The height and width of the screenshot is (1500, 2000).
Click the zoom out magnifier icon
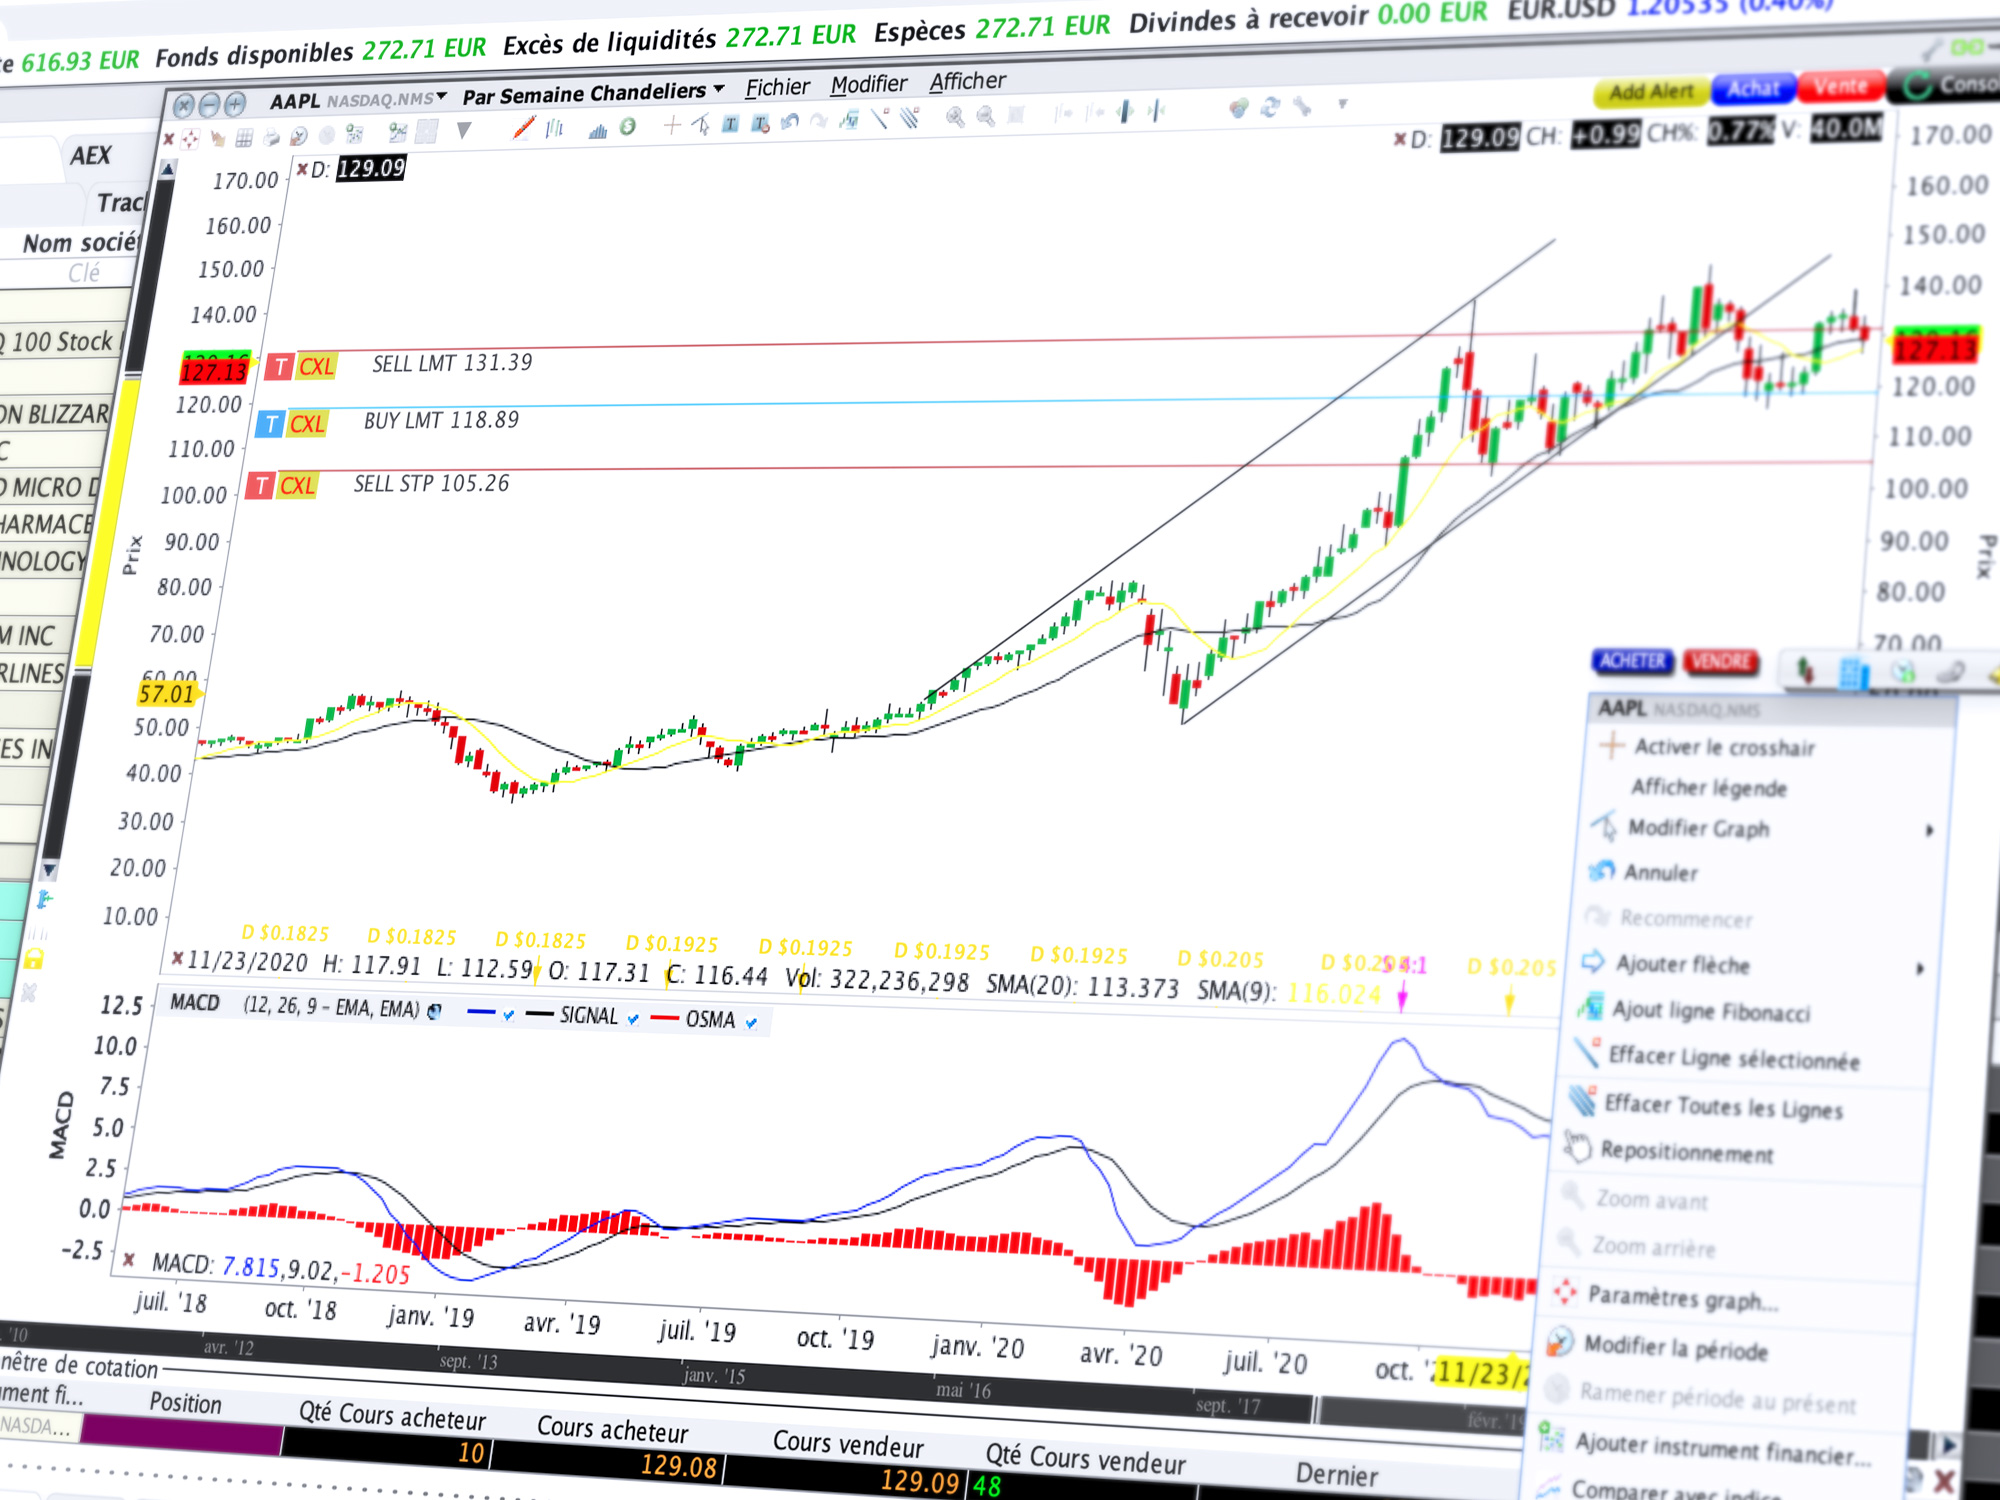click(986, 116)
